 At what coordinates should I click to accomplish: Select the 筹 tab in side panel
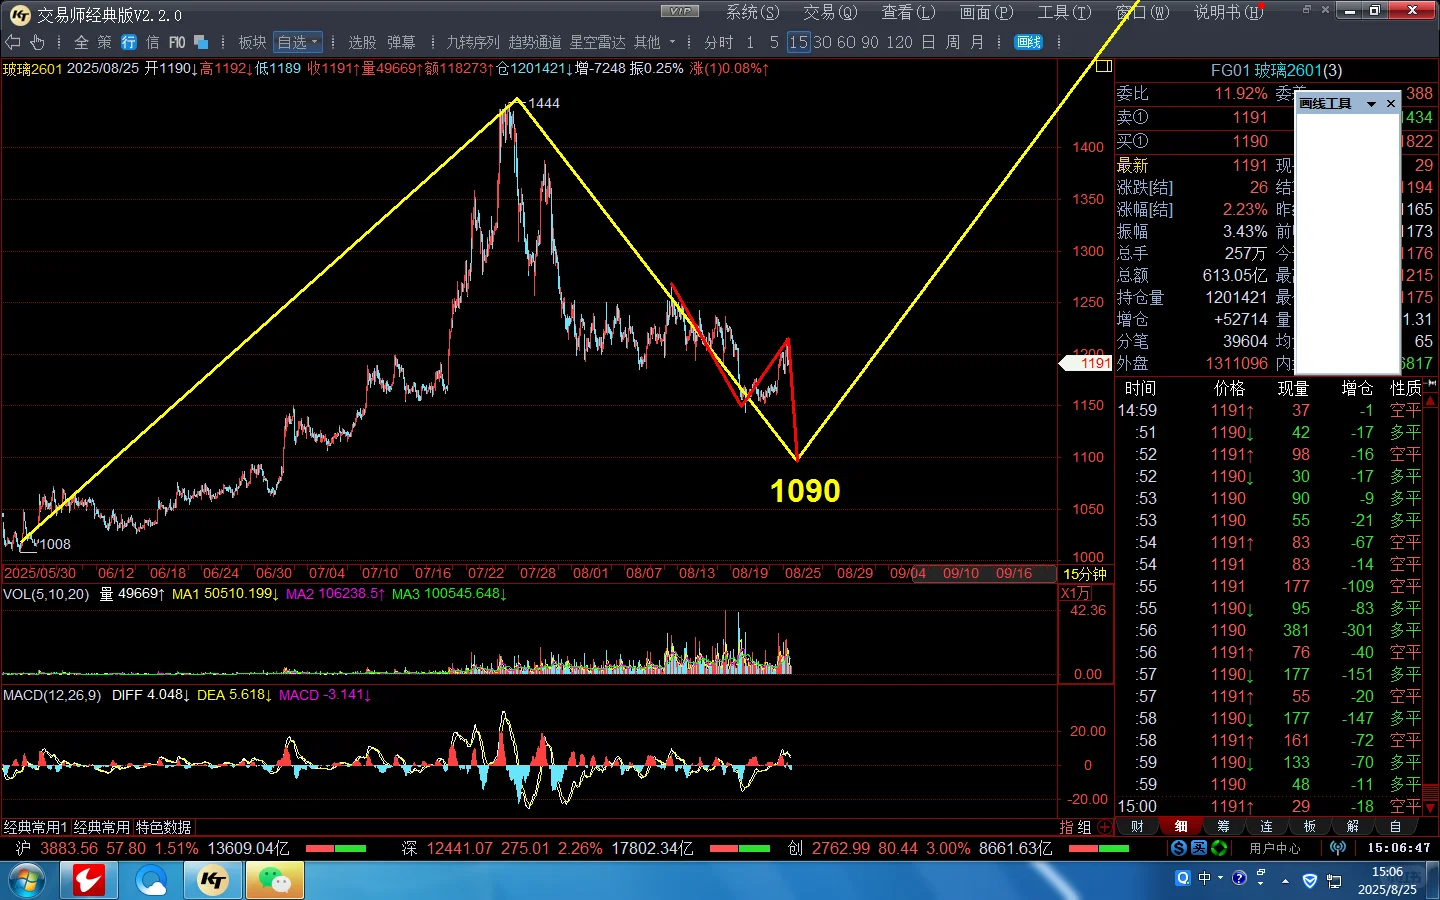click(x=1223, y=826)
